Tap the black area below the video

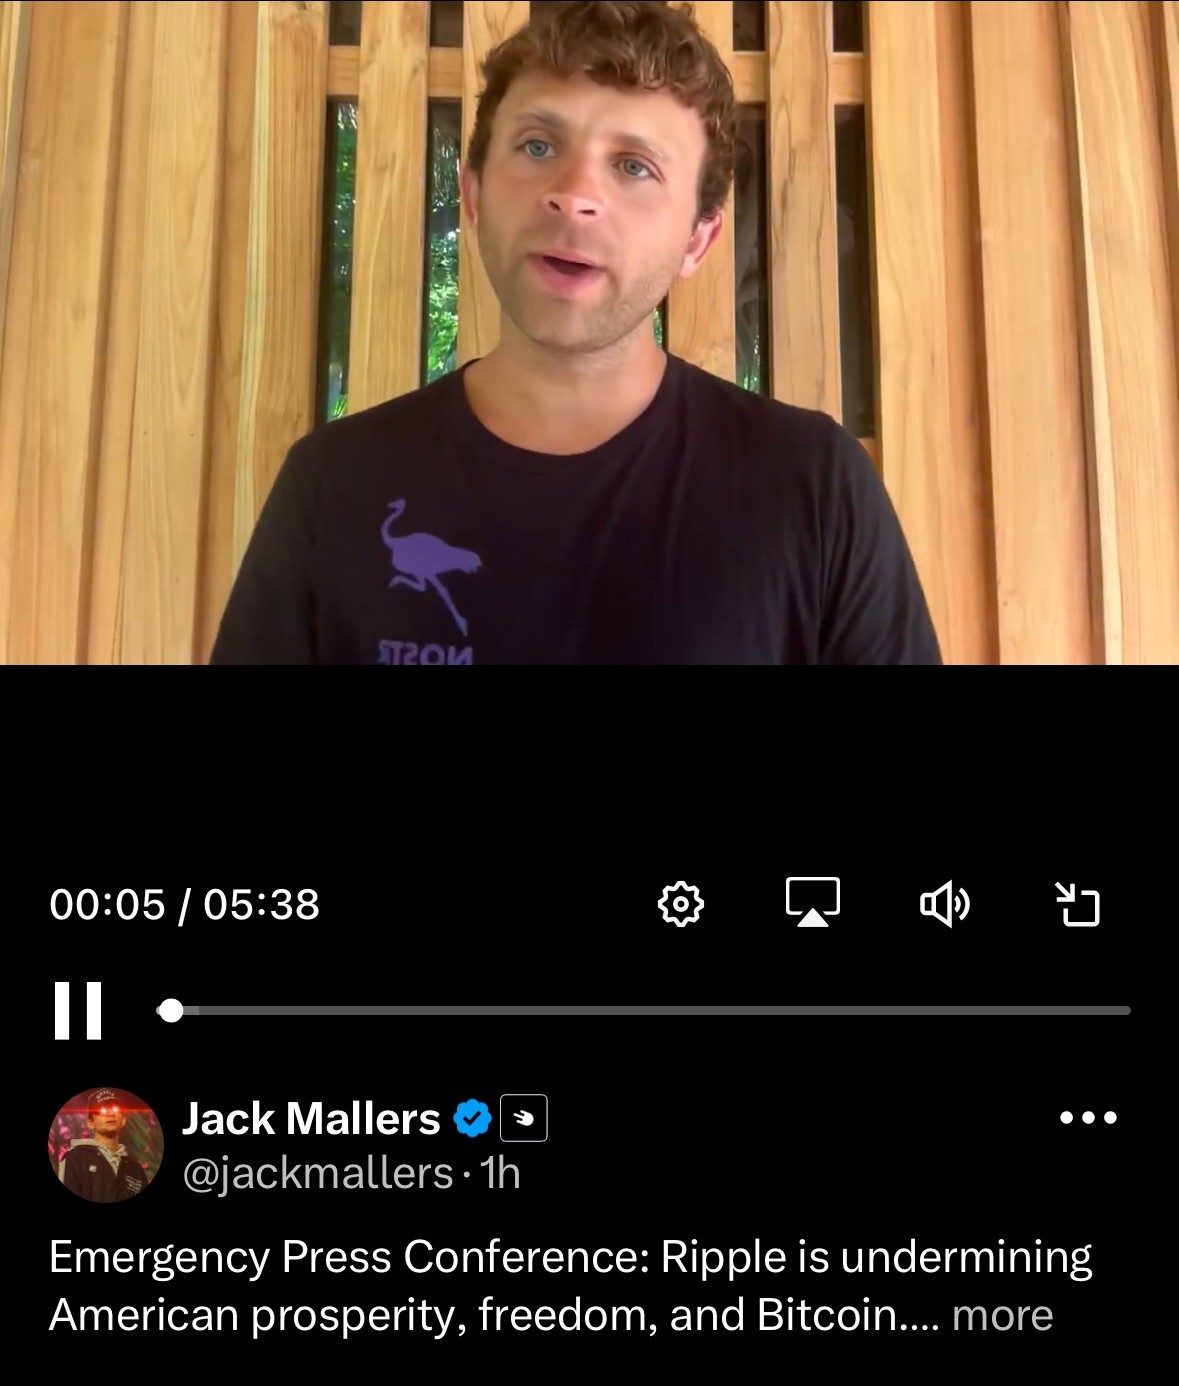click(x=589, y=765)
